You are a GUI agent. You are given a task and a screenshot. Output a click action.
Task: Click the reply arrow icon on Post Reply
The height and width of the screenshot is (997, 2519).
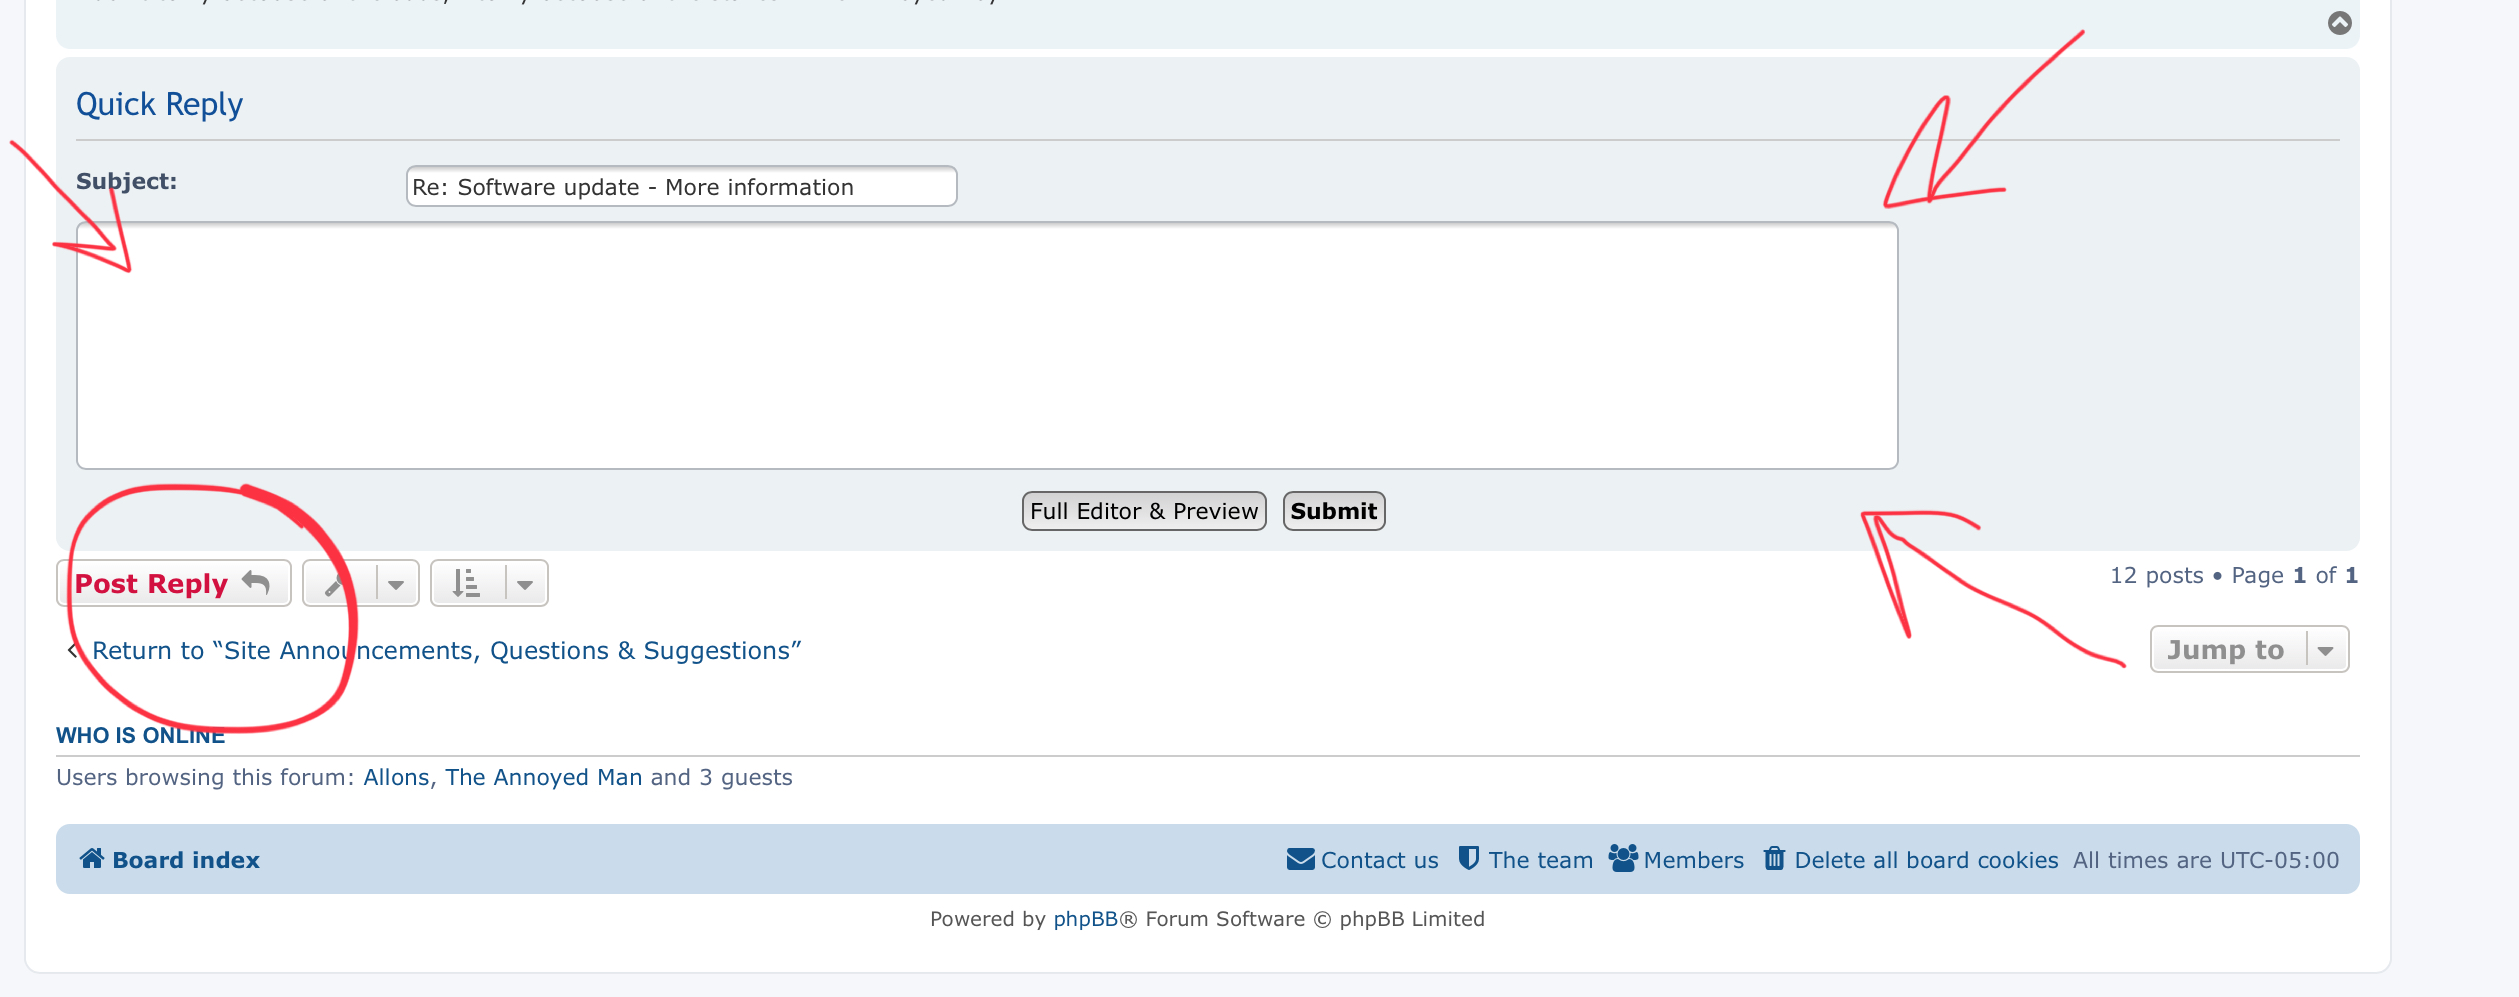pos(256,583)
